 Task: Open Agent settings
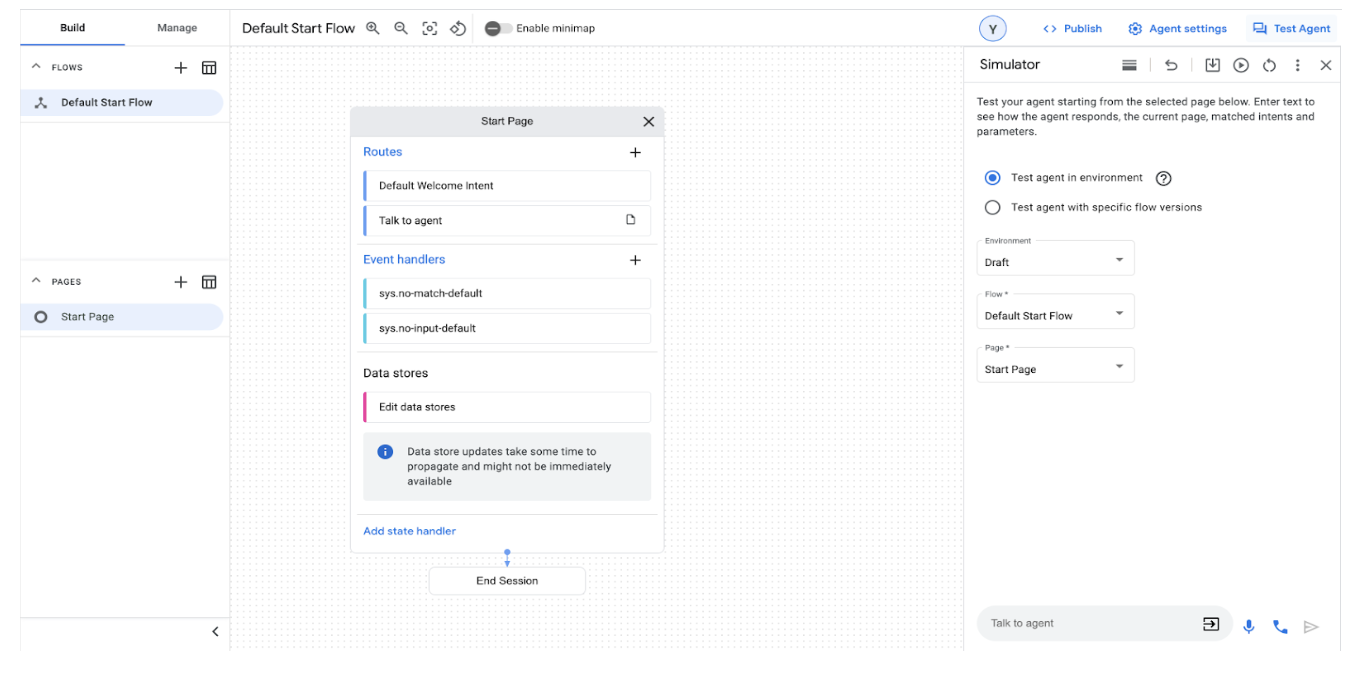point(1178,29)
